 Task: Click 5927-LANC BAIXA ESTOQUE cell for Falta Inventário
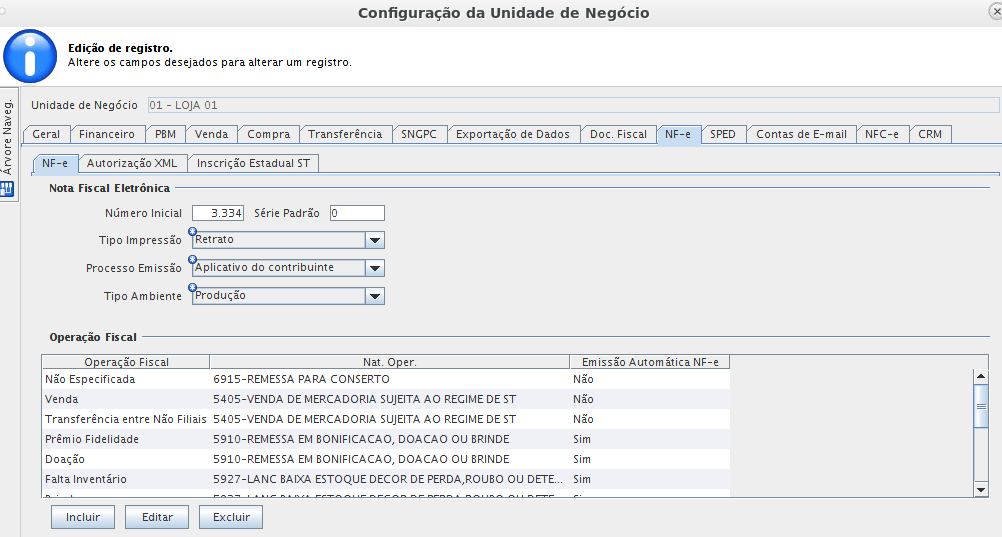coord(388,479)
